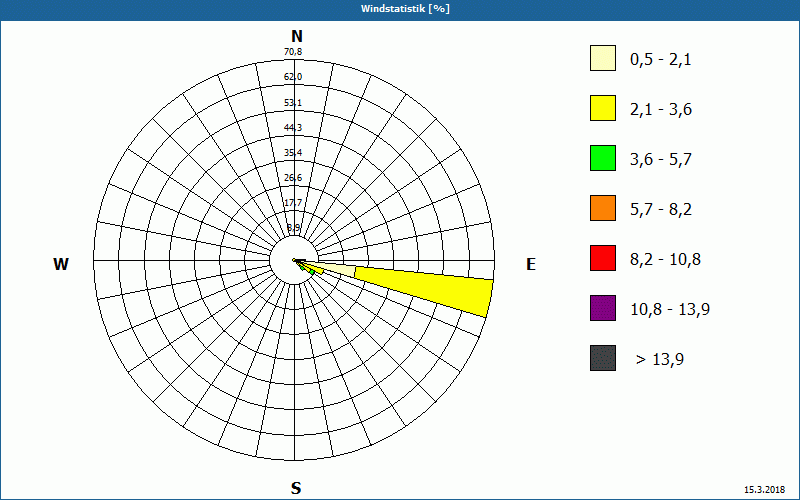This screenshot has height=500, width=800.
Task: Click the '2,1 - 3,6' legend label
Action: tap(661, 110)
